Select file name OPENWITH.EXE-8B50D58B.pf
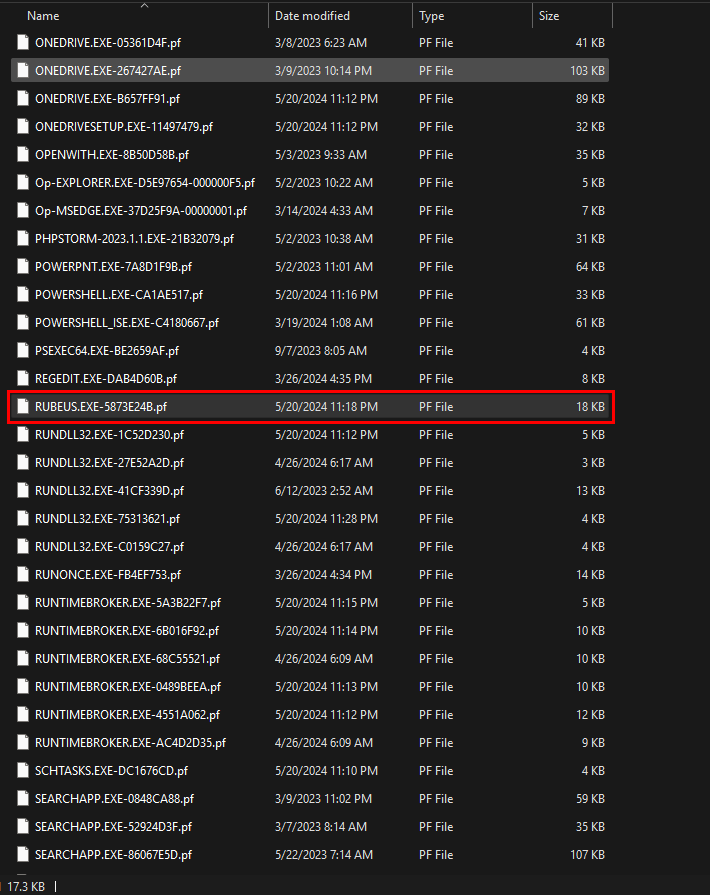Image resolution: width=710 pixels, height=895 pixels. tap(112, 155)
